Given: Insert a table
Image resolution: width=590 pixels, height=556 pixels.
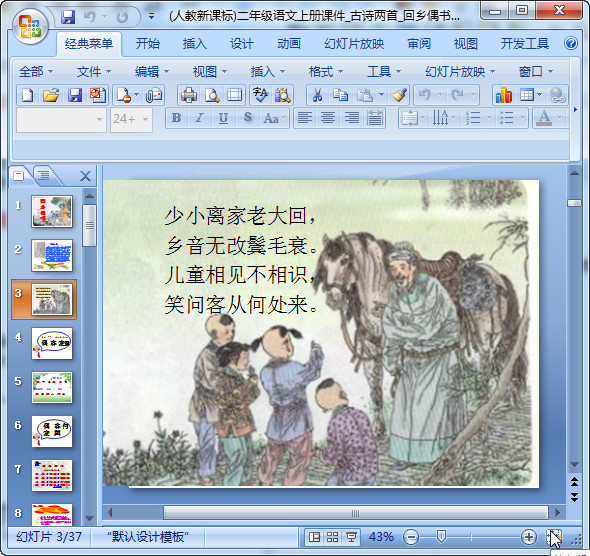Looking at the screenshot, I should (527, 95).
